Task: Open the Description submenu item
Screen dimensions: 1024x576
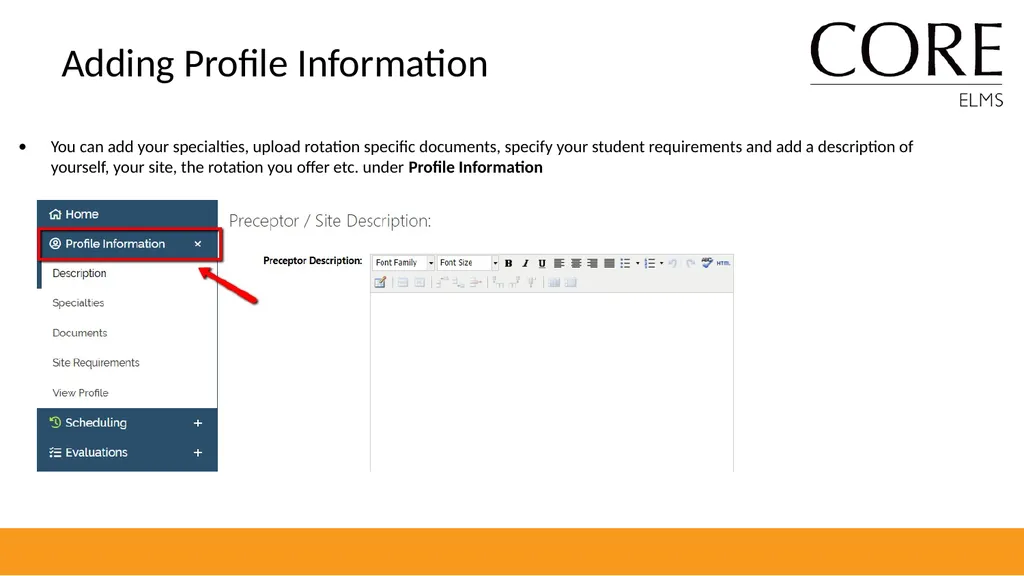Action: [79, 273]
